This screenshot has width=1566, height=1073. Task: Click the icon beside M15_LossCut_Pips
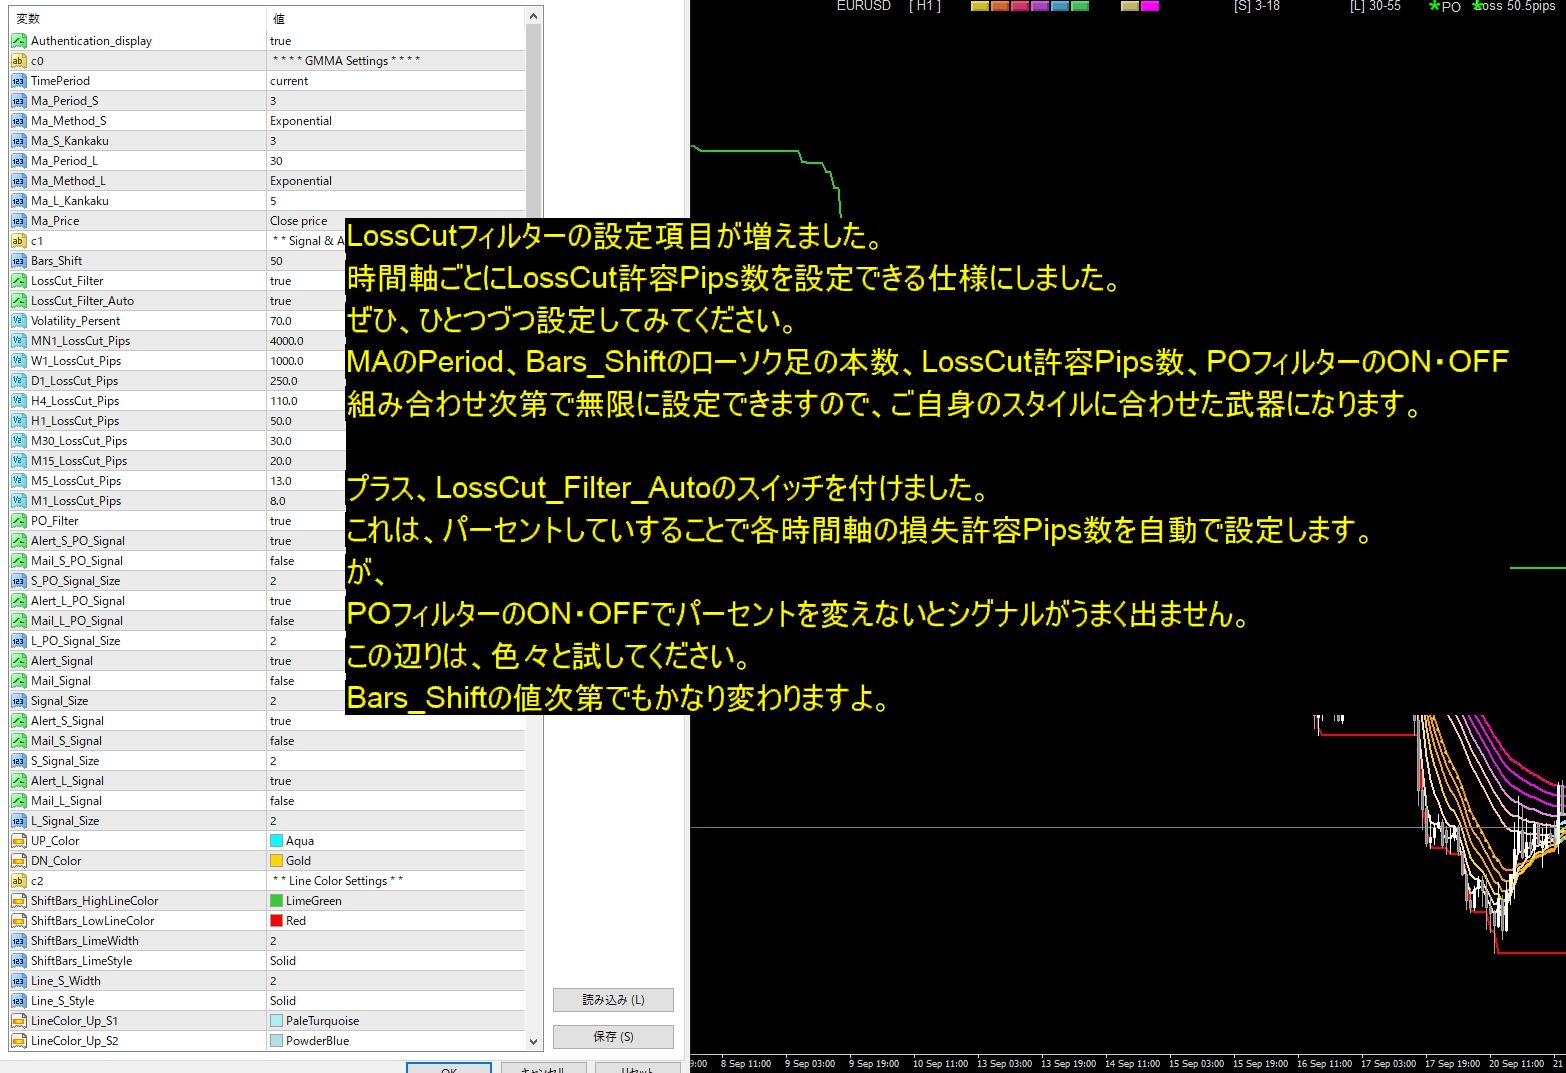(x=18, y=461)
